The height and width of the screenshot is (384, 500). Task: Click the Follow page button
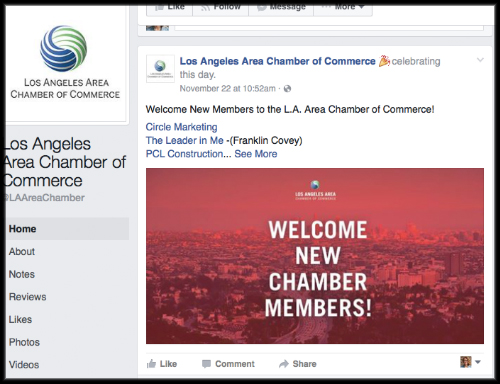click(220, 9)
